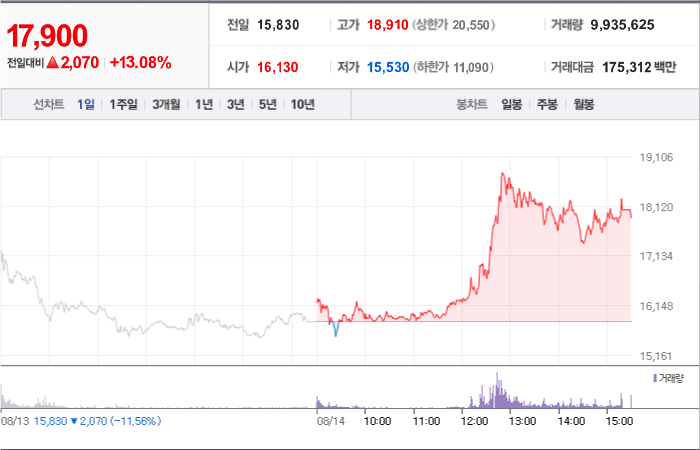The height and width of the screenshot is (450, 700).
Task: Switch chart to 3개월 range
Action: pyautogui.click(x=166, y=104)
